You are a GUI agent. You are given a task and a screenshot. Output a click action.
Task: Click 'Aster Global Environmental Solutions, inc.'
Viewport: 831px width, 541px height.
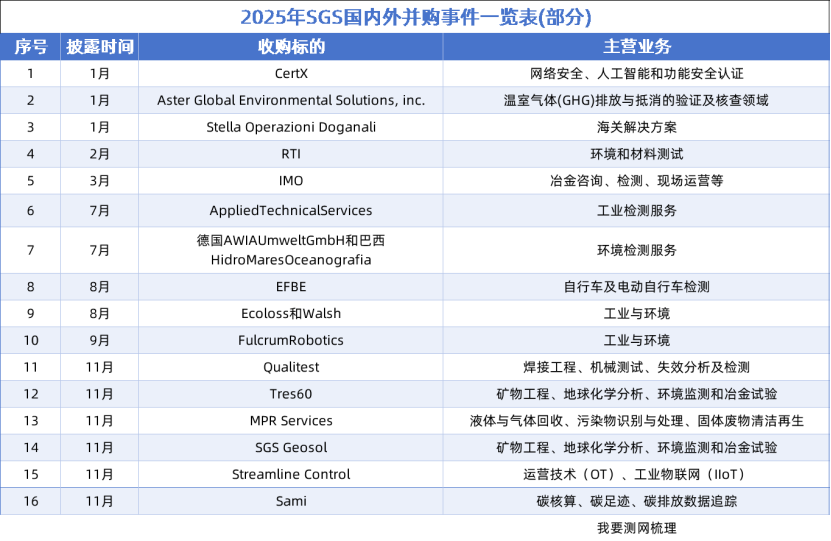[291, 100]
